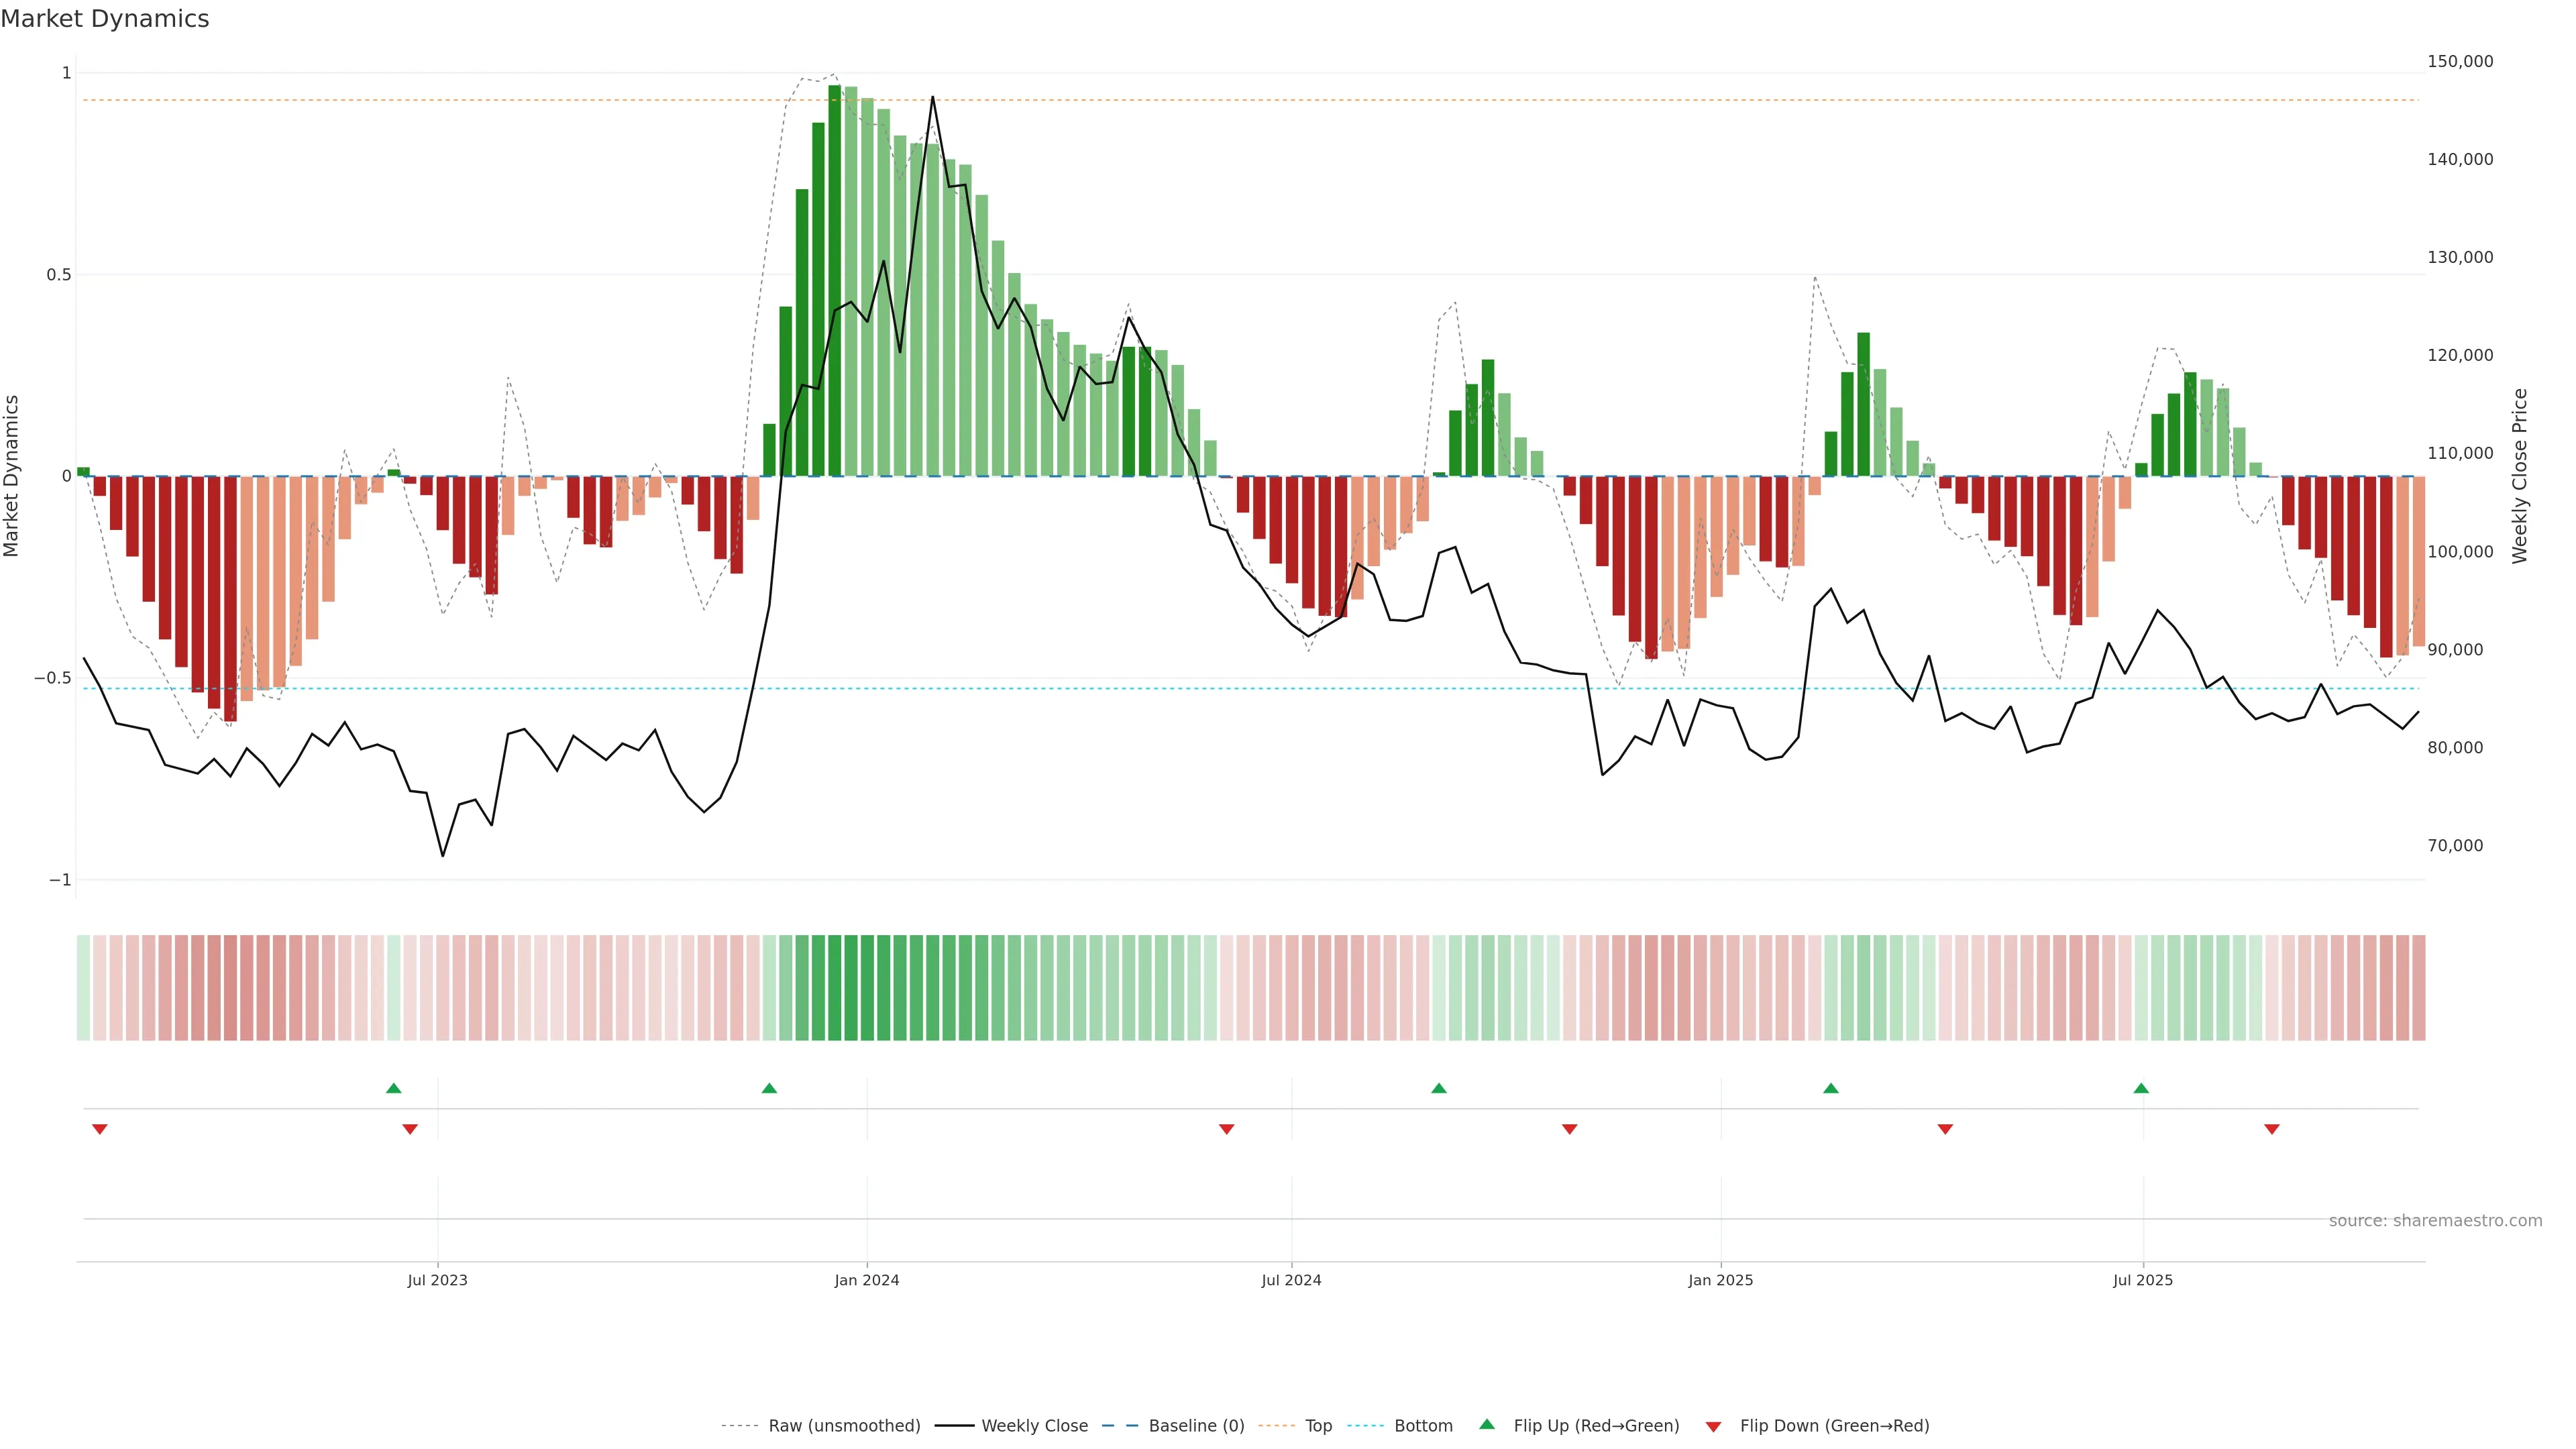The image size is (2576, 1449).
Task: Select the Flip Up marker between Jul 2024 and Jan 2025
Action: coord(1438,1088)
